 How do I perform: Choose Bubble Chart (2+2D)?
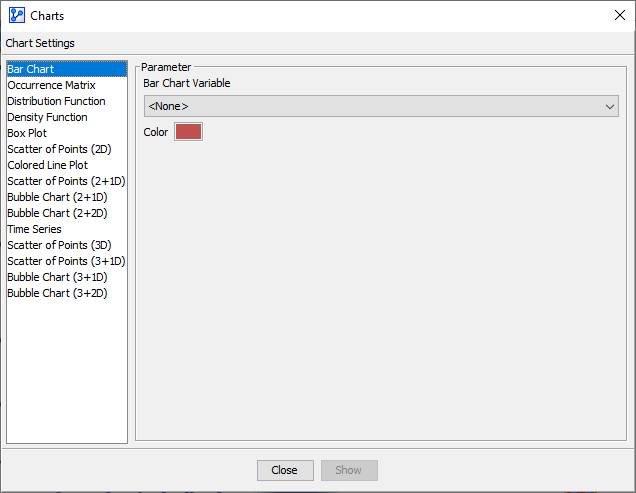tap(57, 213)
